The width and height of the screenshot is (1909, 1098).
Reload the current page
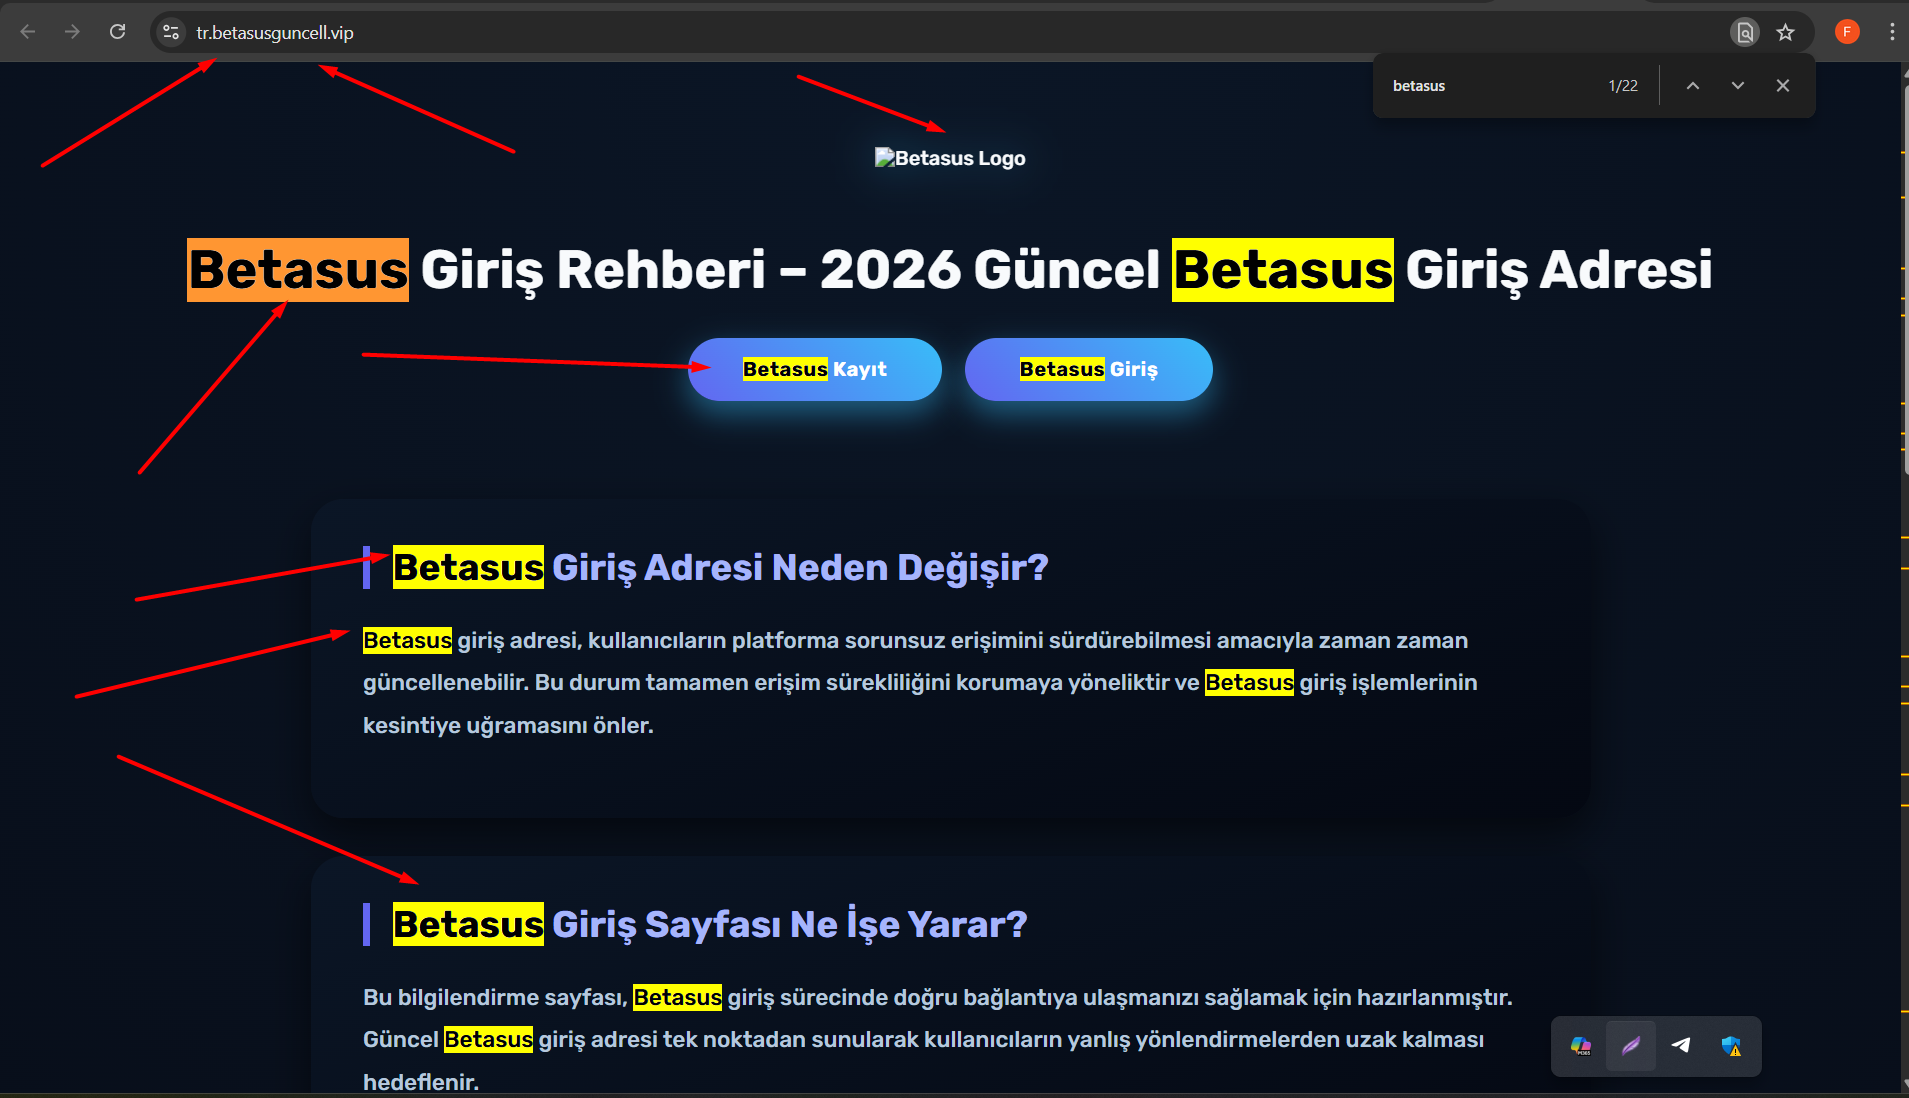[117, 32]
